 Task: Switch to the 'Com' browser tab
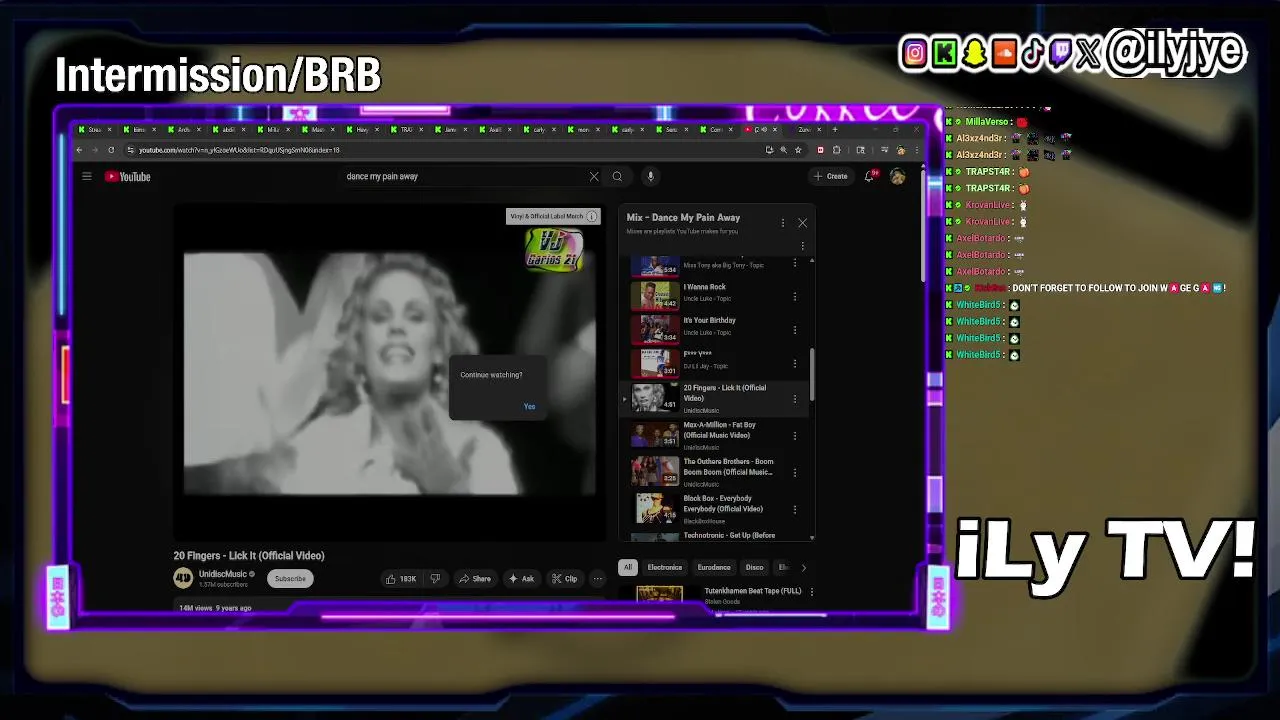716,129
